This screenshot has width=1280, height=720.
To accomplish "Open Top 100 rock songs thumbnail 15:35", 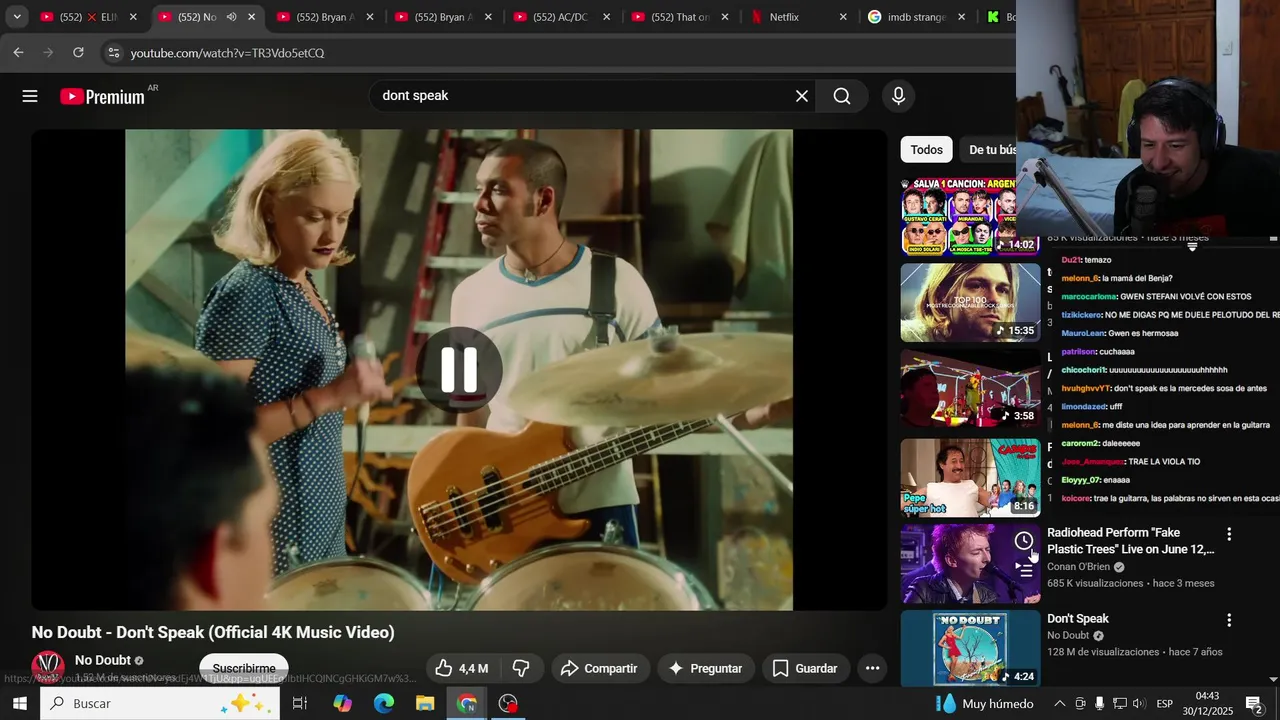I will [970, 303].
